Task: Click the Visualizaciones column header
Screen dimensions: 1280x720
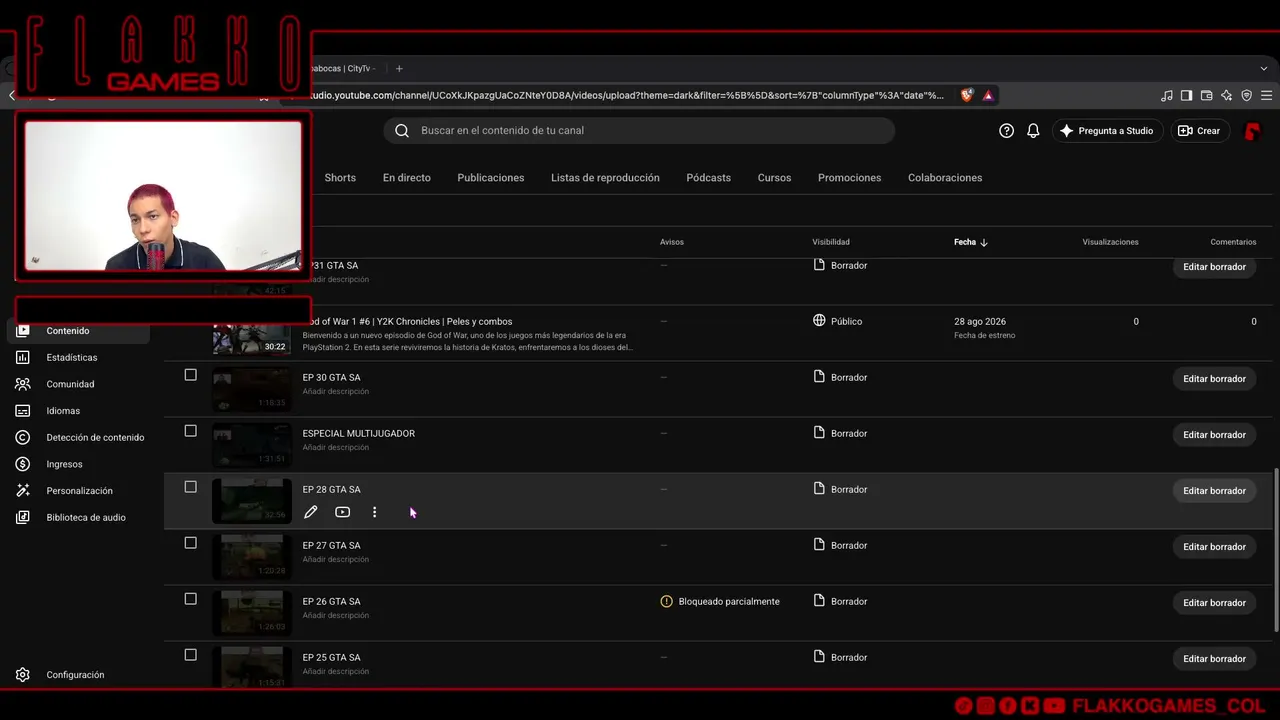Action: [1110, 242]
